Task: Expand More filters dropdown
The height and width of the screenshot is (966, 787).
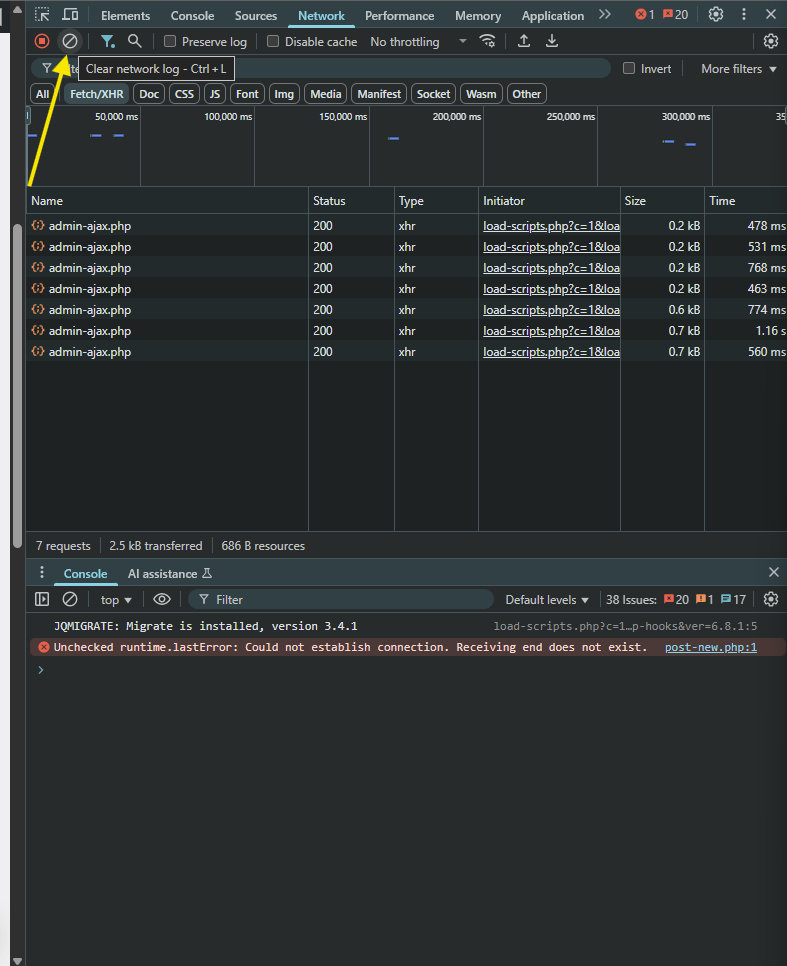Action: pos(738,69)
